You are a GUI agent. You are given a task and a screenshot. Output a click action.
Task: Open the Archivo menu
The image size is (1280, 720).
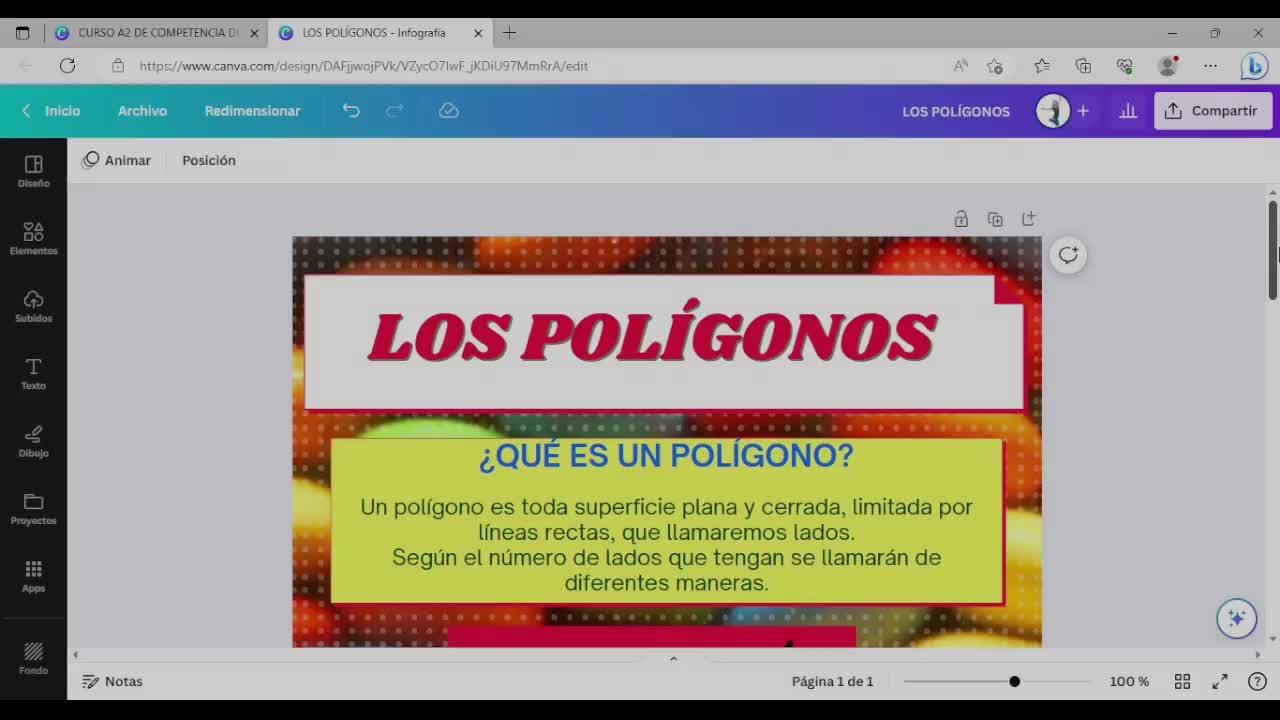(x=142, y=111)
